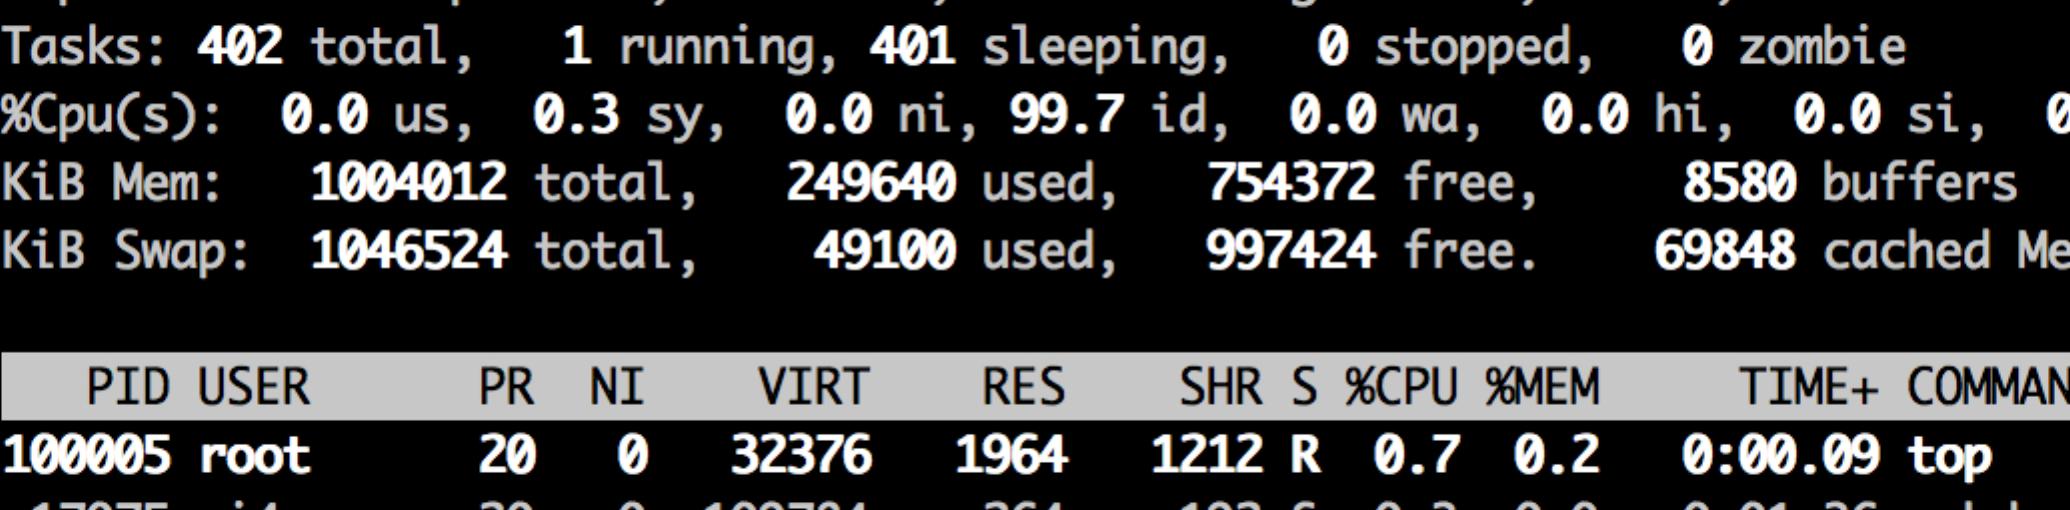The width and height of the screenshot is (2070, 510).
Task: Click the %CPU column header
Action: (x=1401, y=387)
